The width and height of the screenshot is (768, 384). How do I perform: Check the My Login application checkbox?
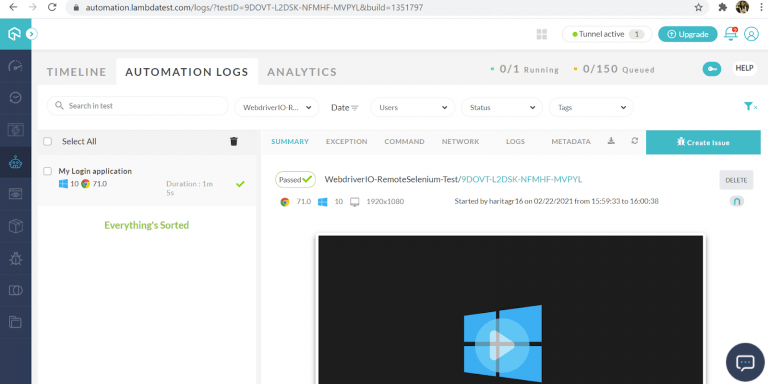coord(48,171)
